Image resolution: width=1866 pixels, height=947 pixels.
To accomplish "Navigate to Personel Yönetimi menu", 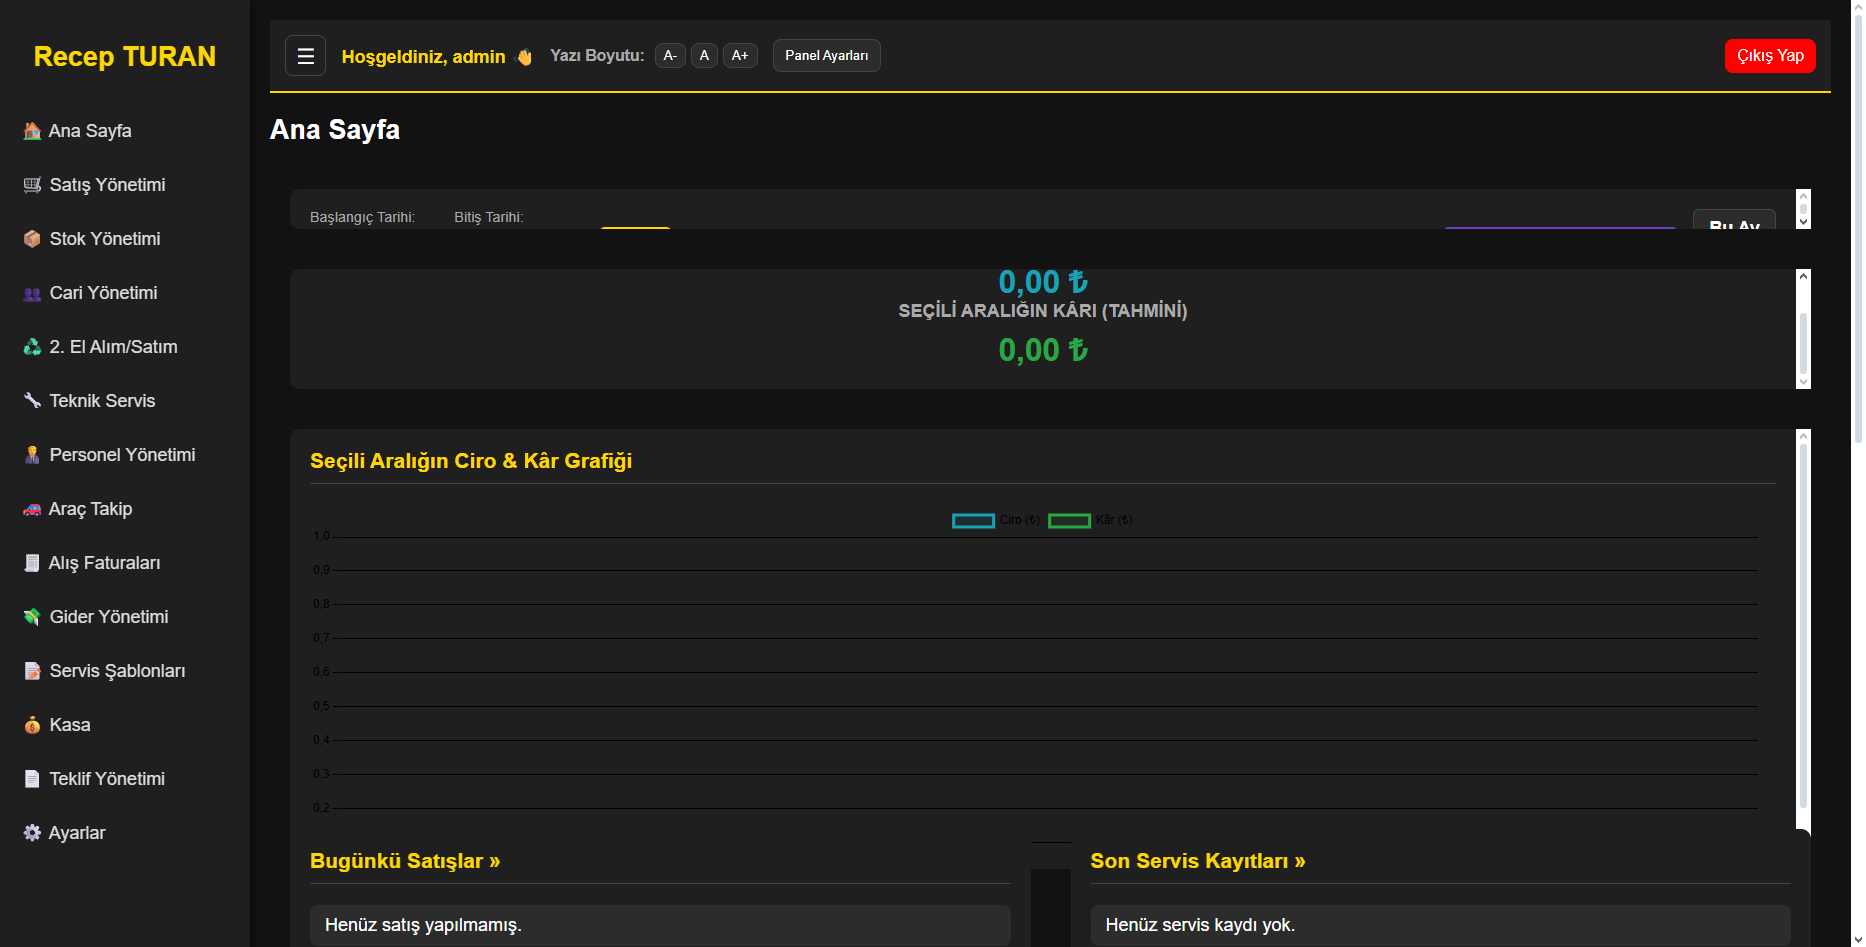I will tap(122, 455).
